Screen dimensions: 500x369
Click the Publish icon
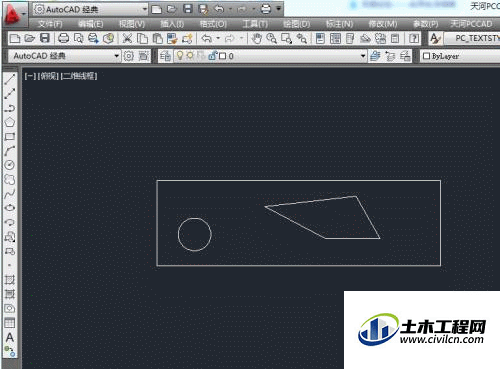pos(93,38)
